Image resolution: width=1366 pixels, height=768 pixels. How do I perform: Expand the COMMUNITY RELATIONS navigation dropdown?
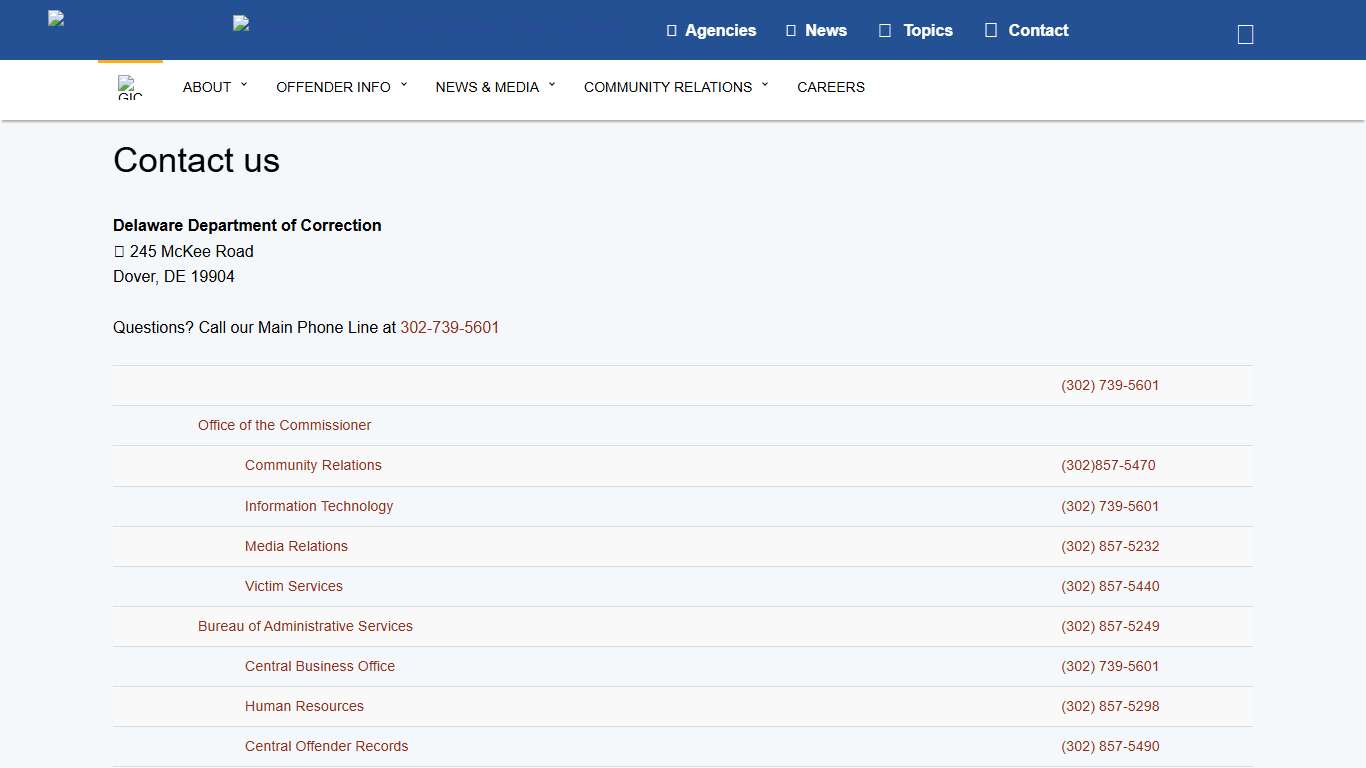pos(676,88)
